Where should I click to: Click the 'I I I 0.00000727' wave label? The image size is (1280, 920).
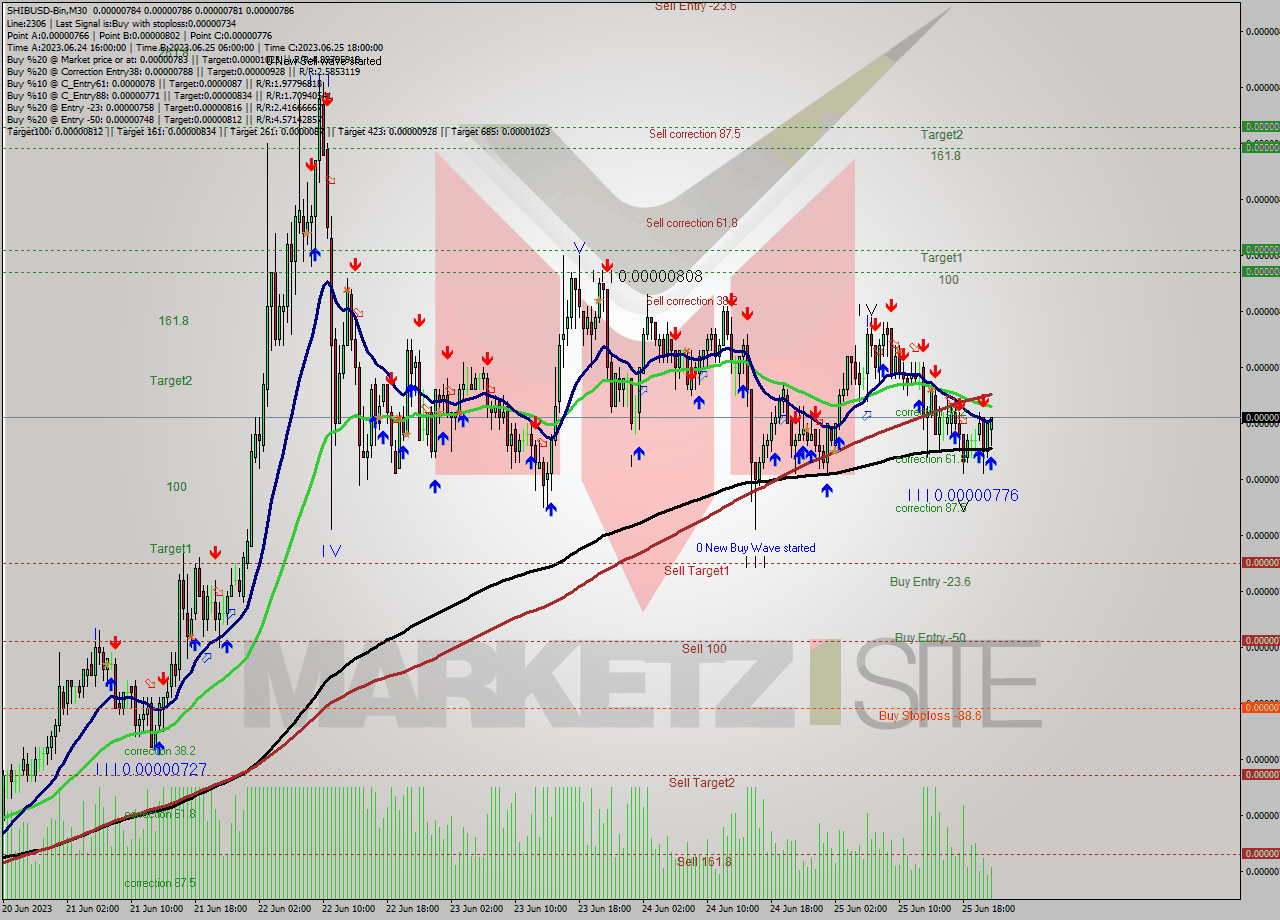152,769
